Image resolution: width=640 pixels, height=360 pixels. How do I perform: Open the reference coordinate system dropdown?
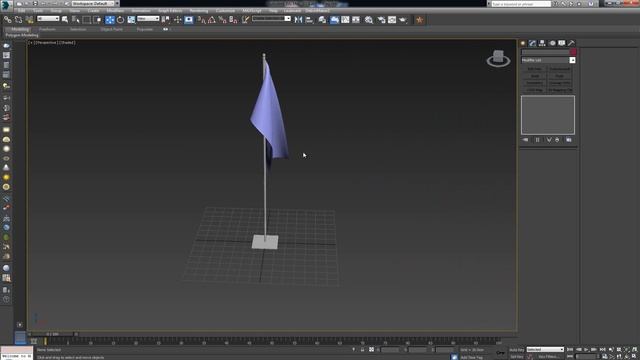point(148,19)
